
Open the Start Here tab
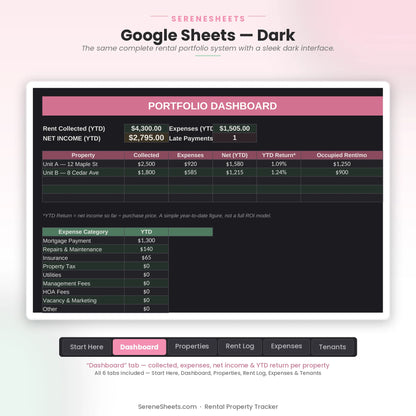[x=86, y=347]
